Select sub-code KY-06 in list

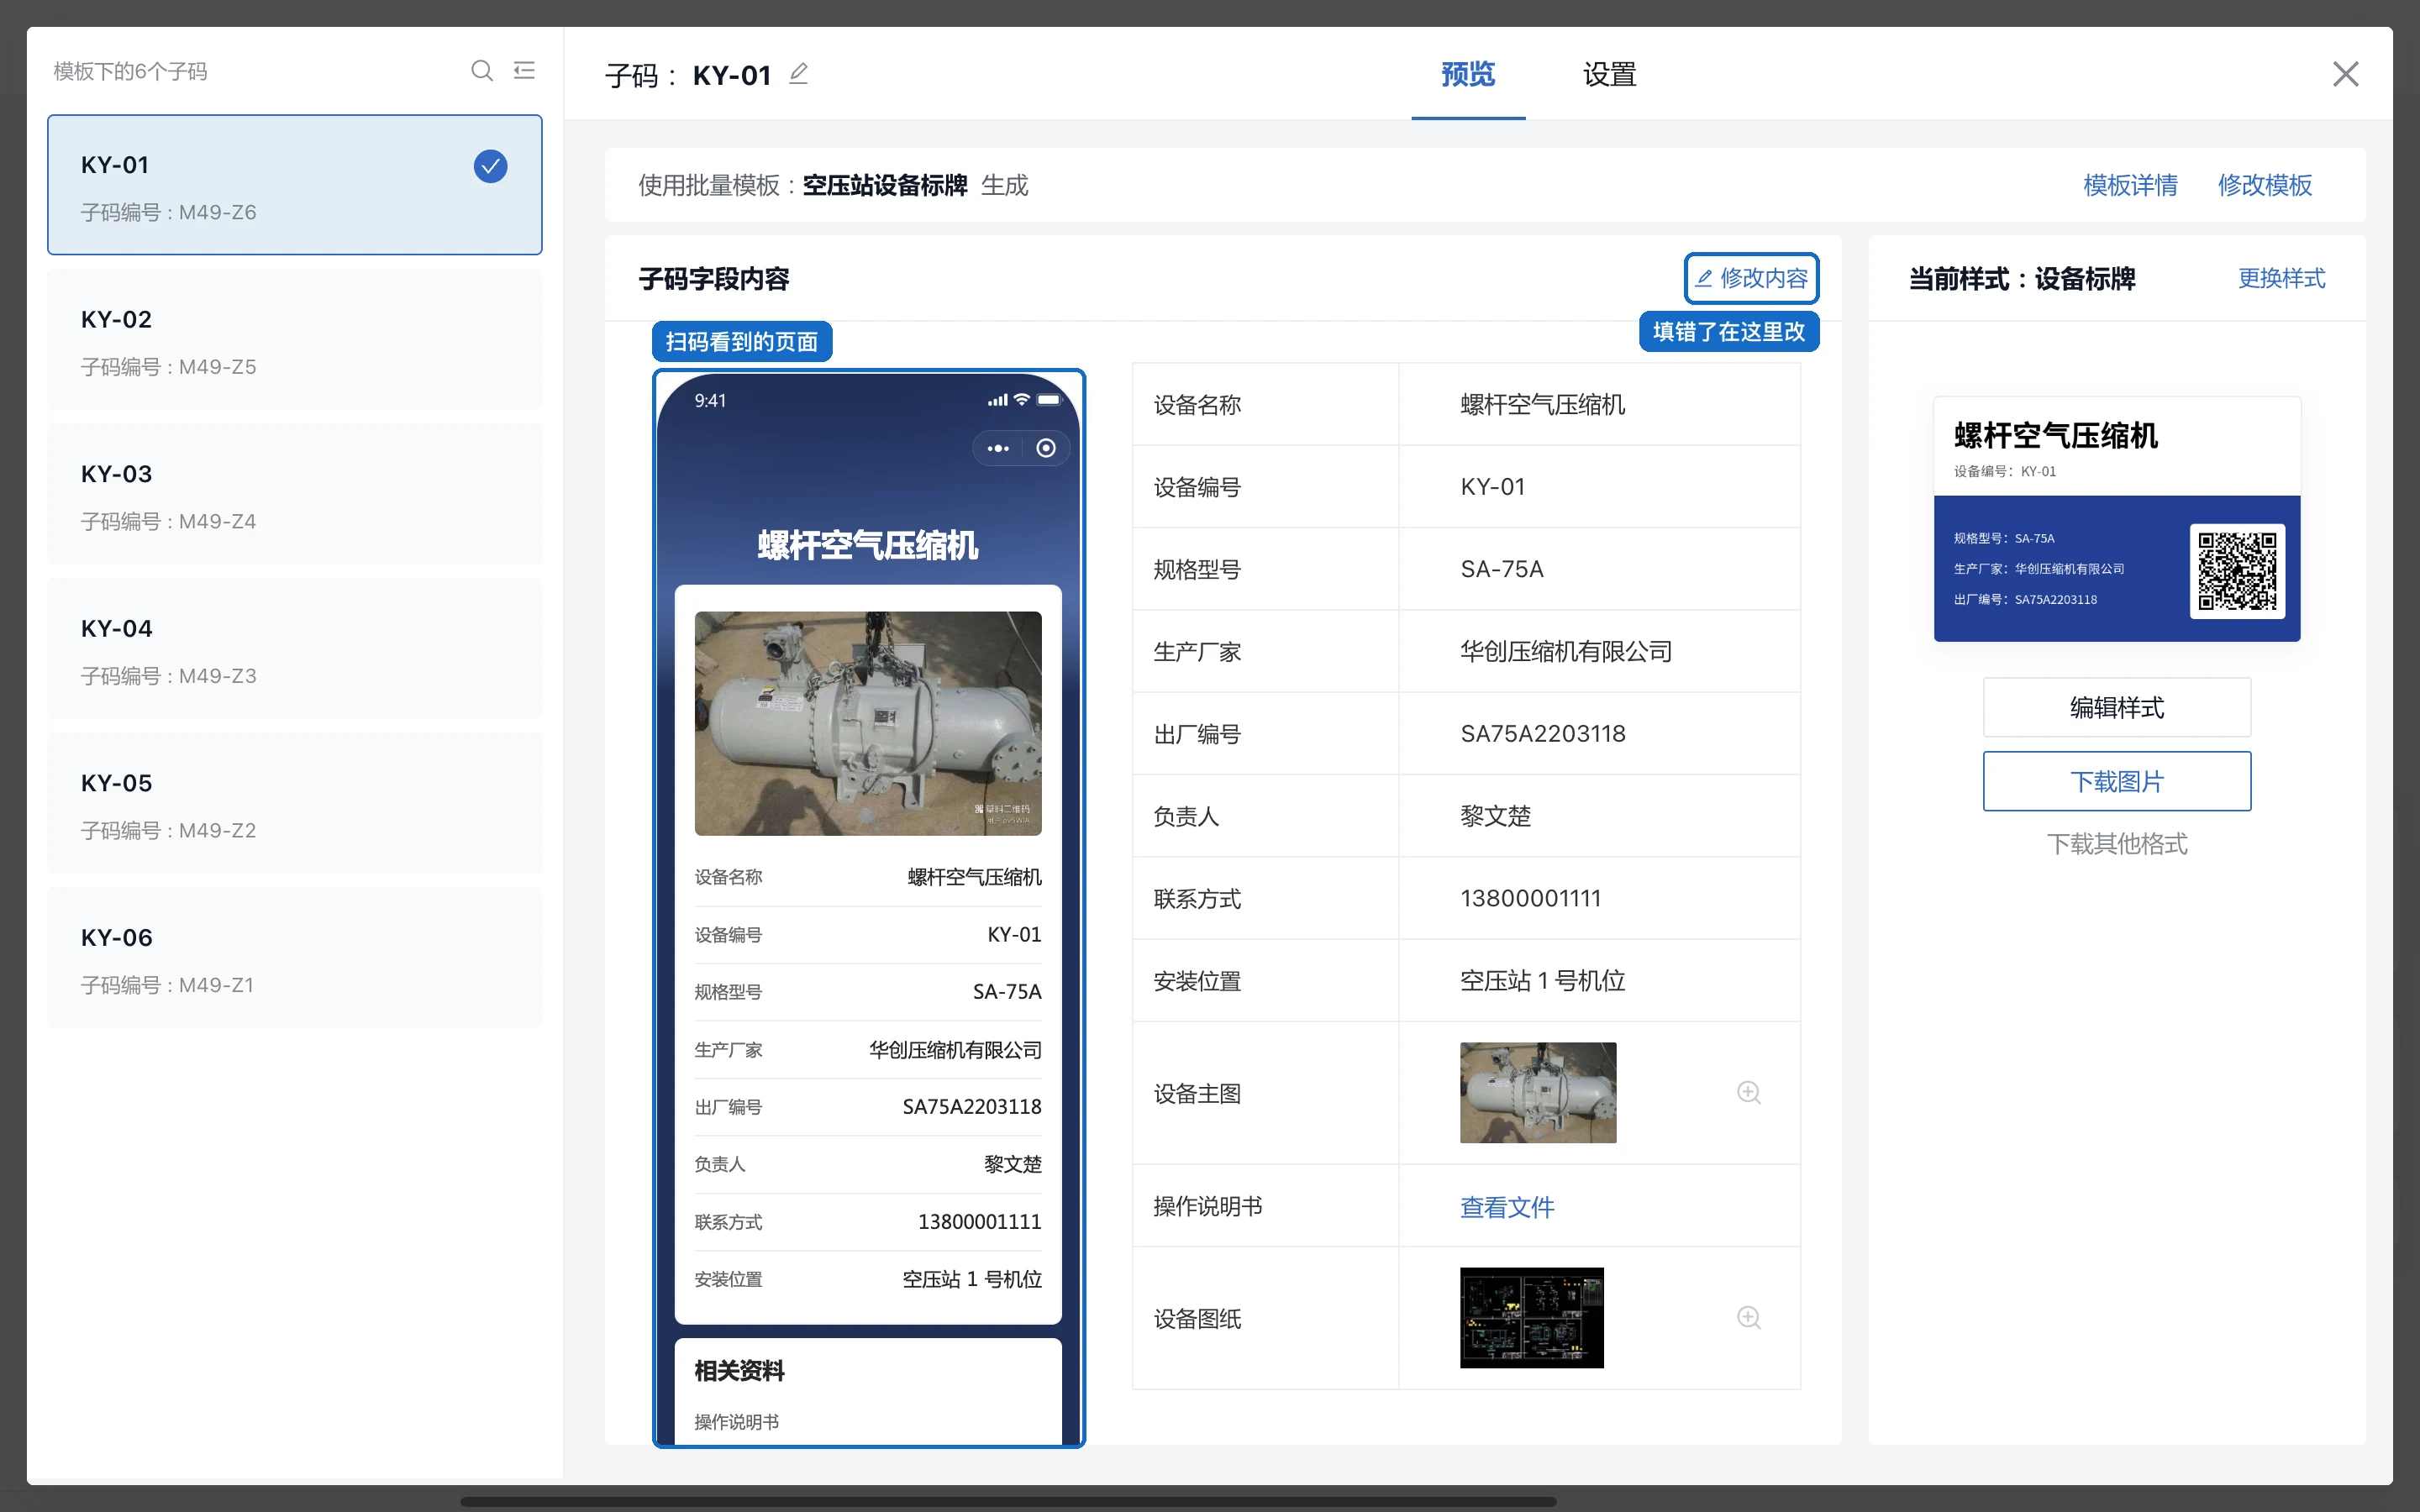point(295,958)
